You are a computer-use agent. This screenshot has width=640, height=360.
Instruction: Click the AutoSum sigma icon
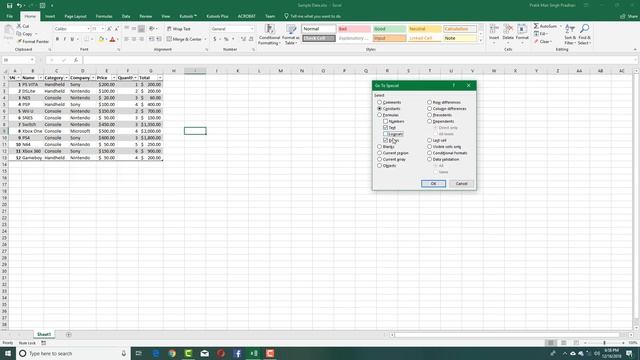click(536, 26)
